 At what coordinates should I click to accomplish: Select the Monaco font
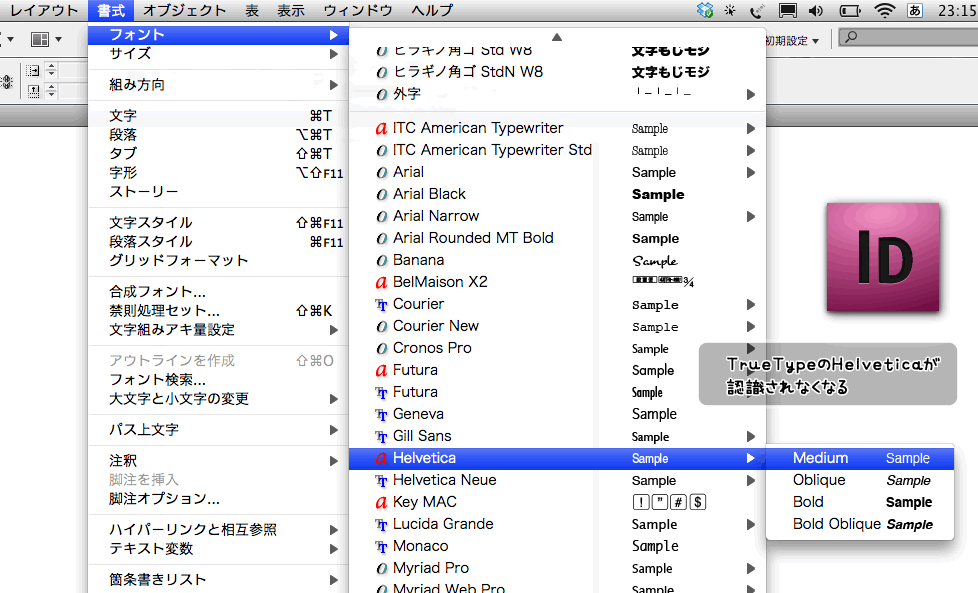pos(557,546)
